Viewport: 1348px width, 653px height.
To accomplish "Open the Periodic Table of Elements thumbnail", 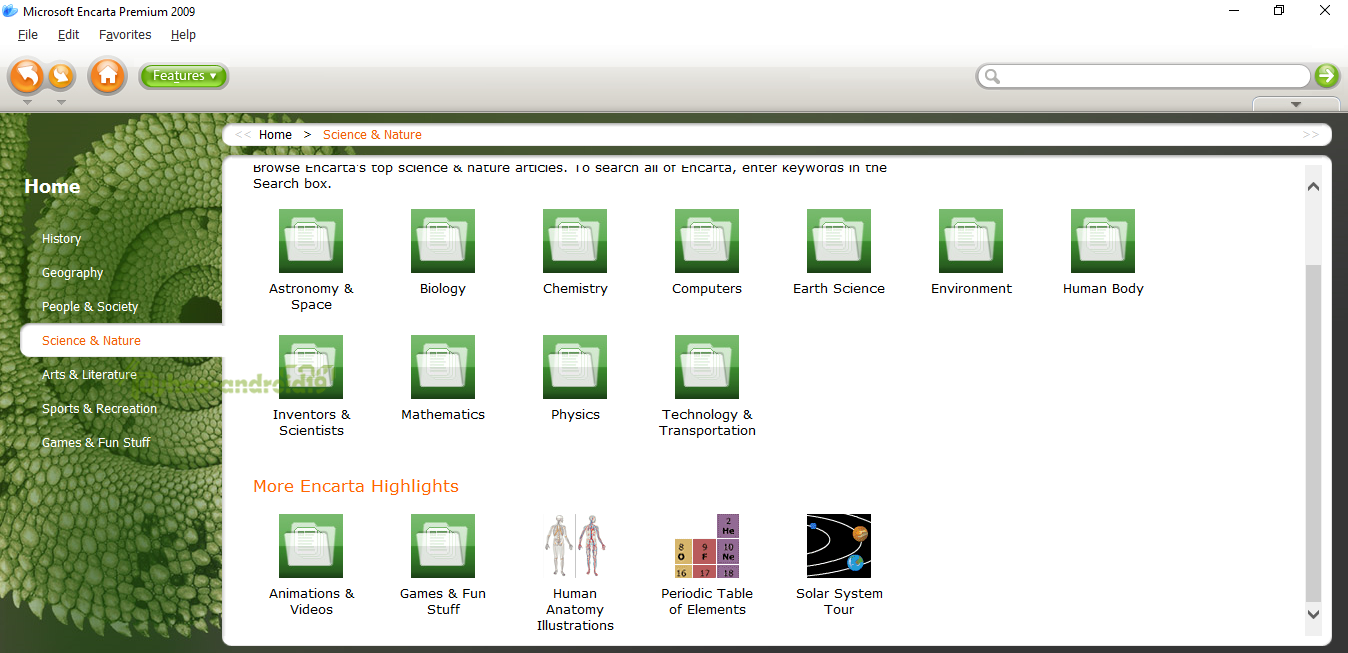I will pyautogui.click(x=707, y=546).
